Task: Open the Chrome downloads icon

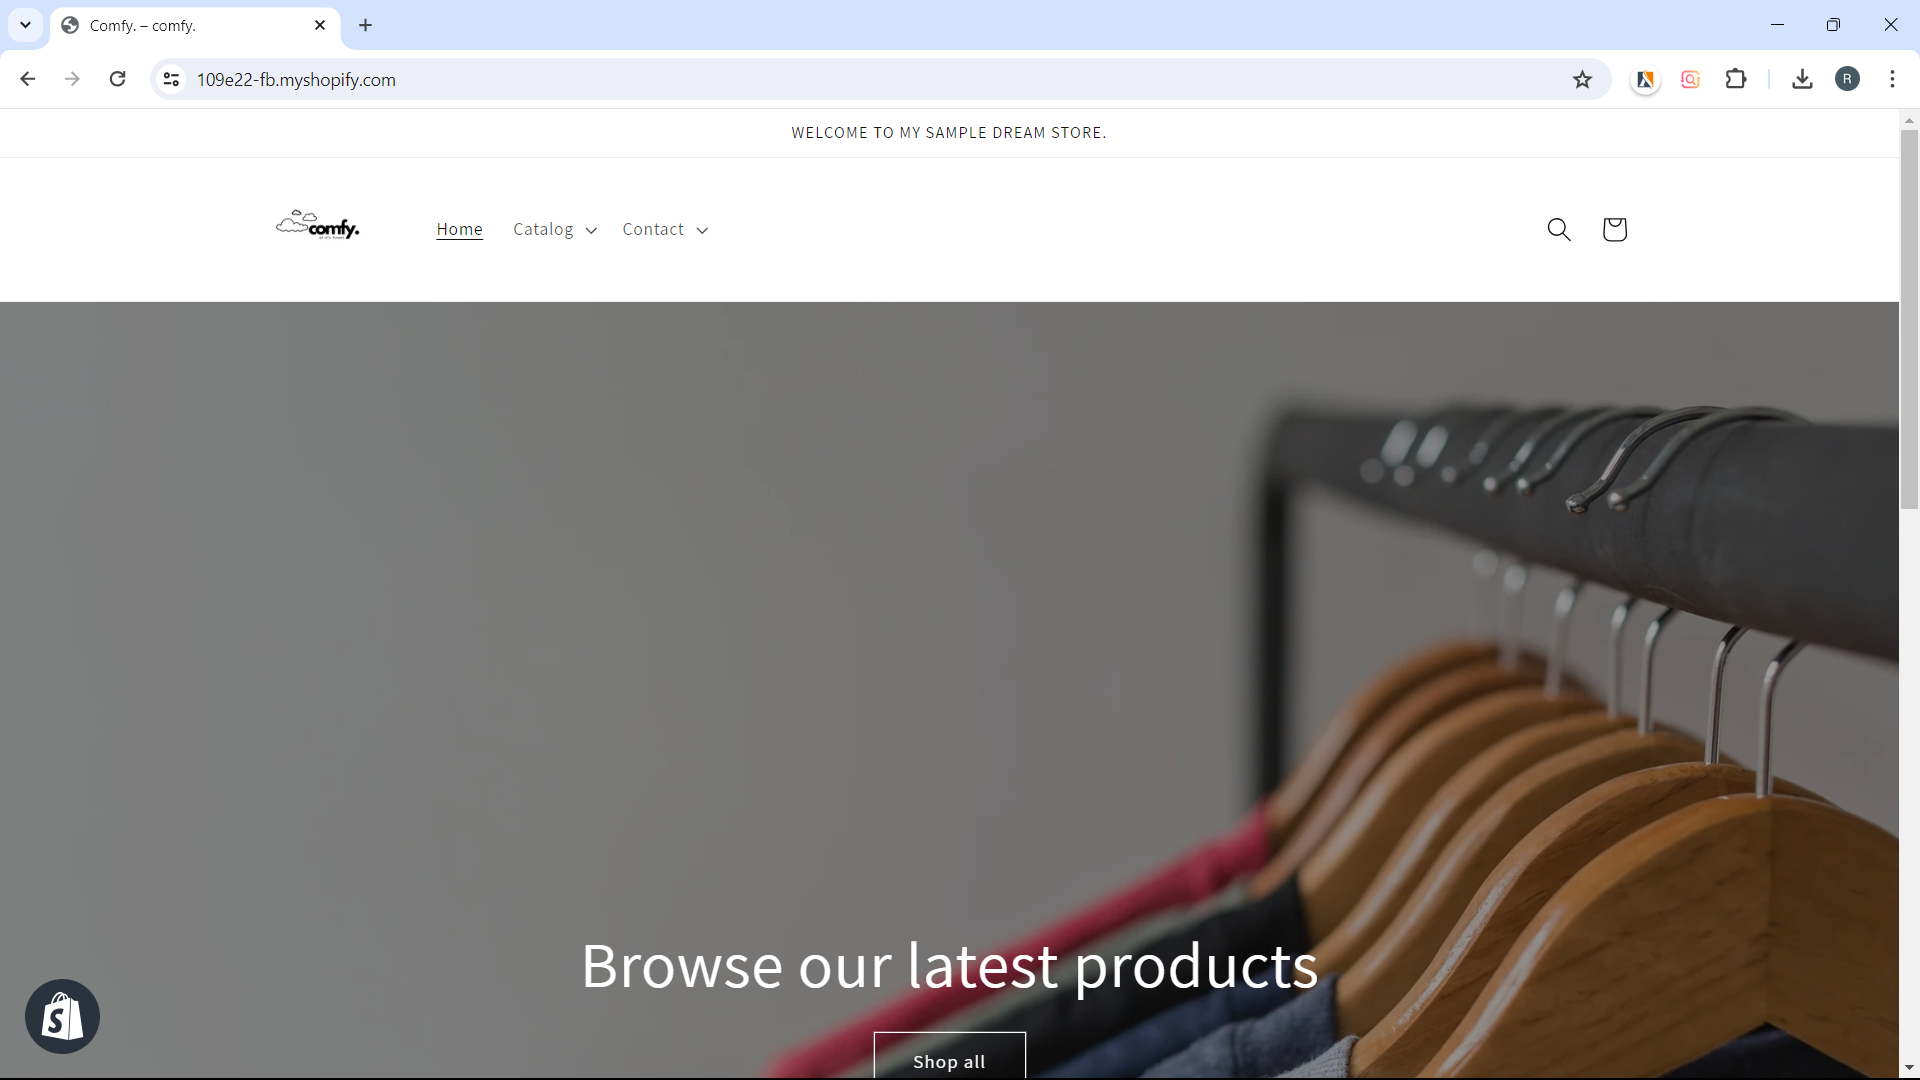Action: point(1802,79)
